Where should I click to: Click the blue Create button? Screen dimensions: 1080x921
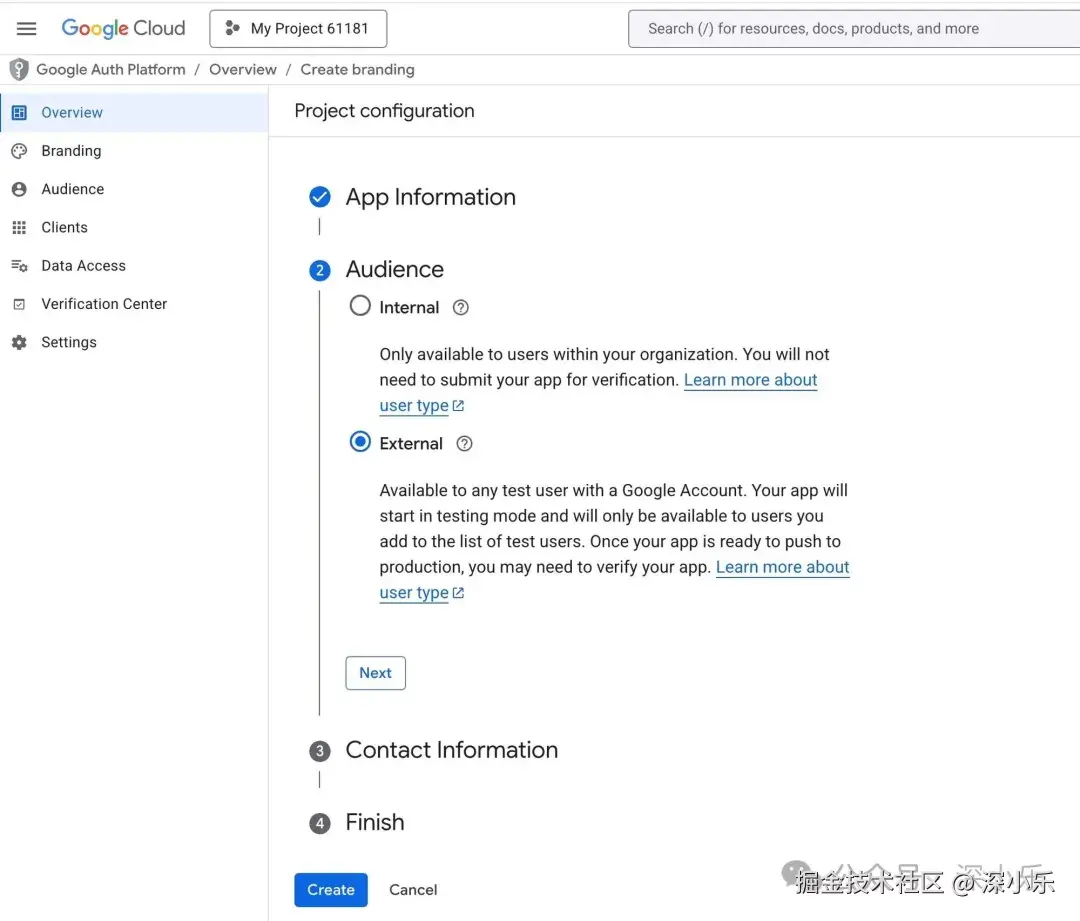click(331, 890)
